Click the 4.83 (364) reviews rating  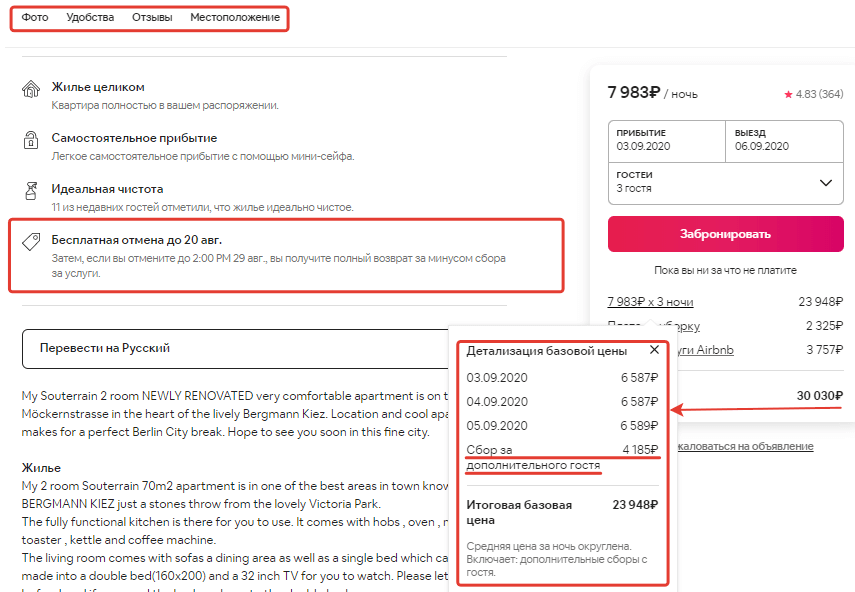tap(819, 94)
